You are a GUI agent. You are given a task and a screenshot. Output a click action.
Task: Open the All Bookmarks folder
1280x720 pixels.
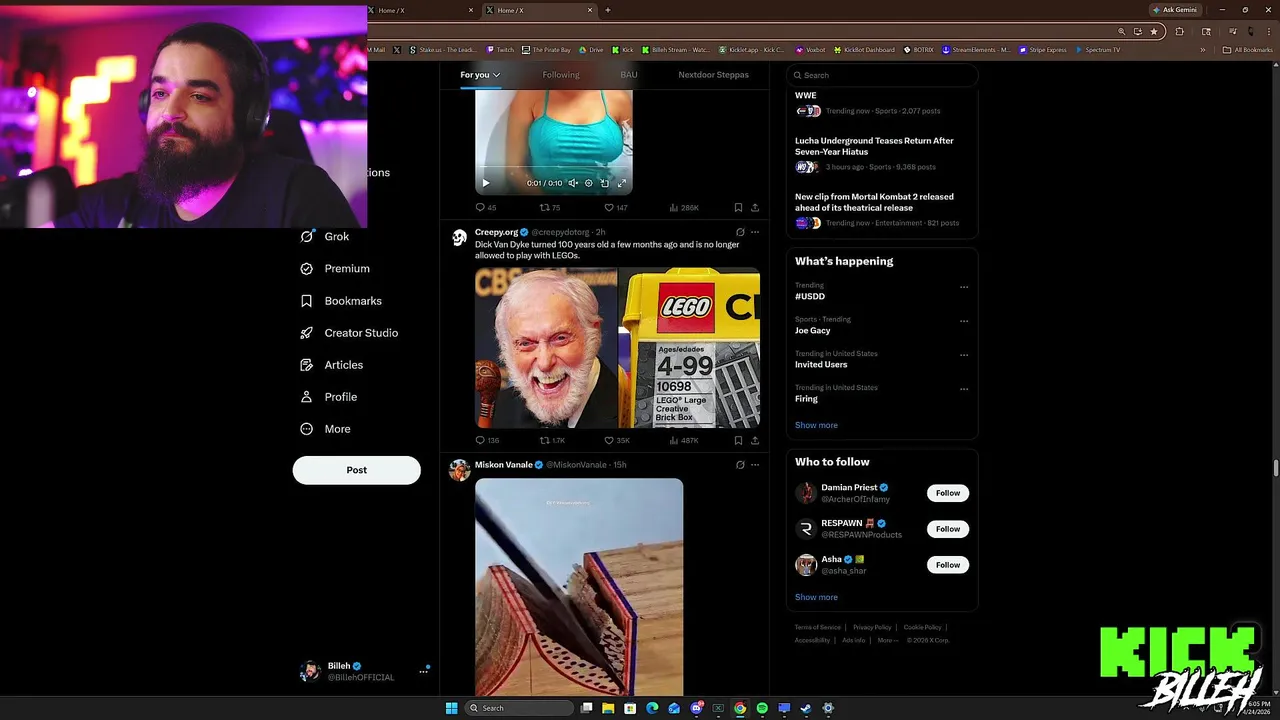click(1247, 50)
